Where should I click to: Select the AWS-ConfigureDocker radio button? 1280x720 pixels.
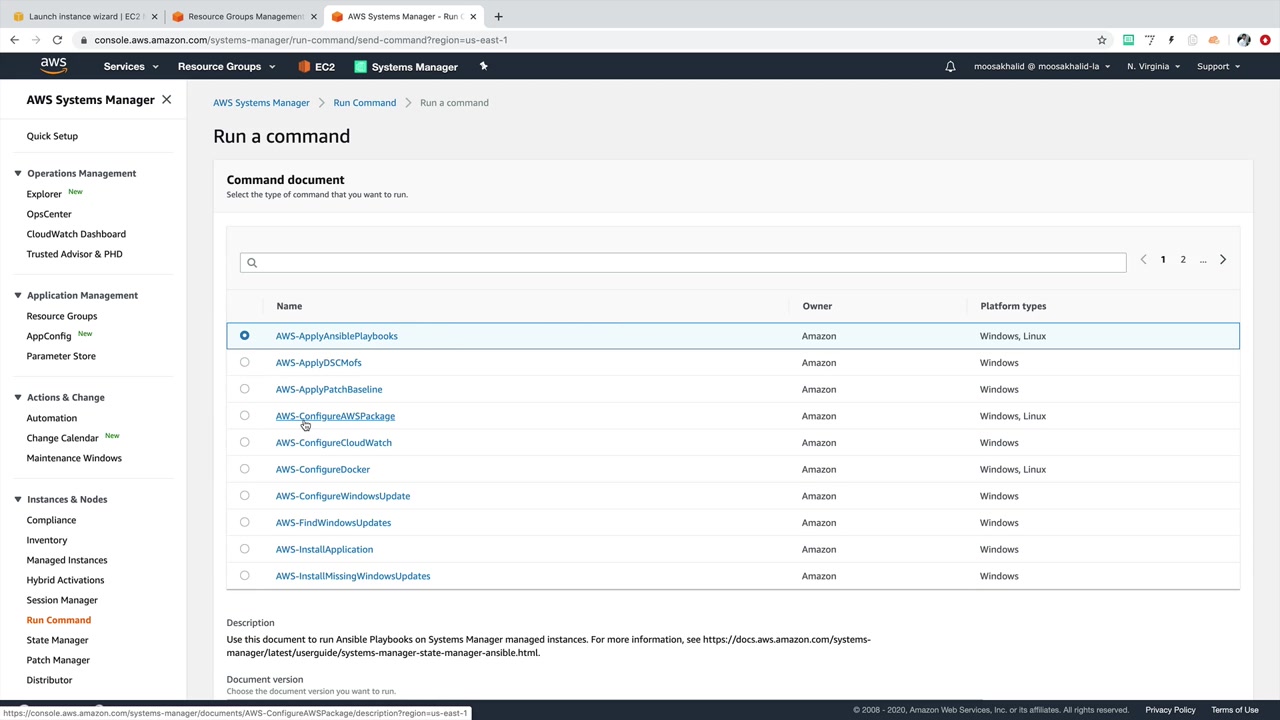245,469
